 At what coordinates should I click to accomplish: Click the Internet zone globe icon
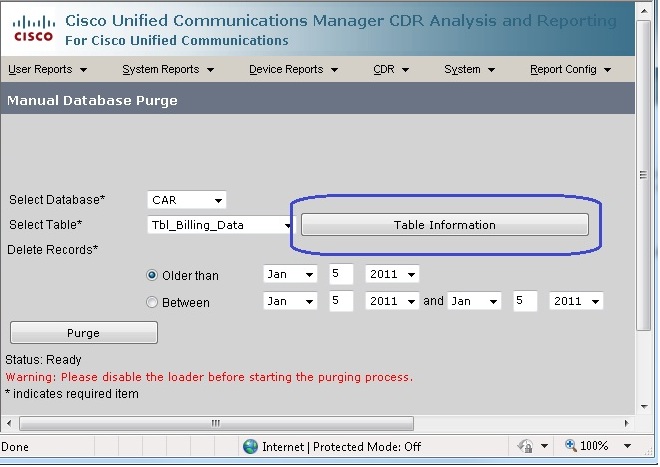point(250,446)
